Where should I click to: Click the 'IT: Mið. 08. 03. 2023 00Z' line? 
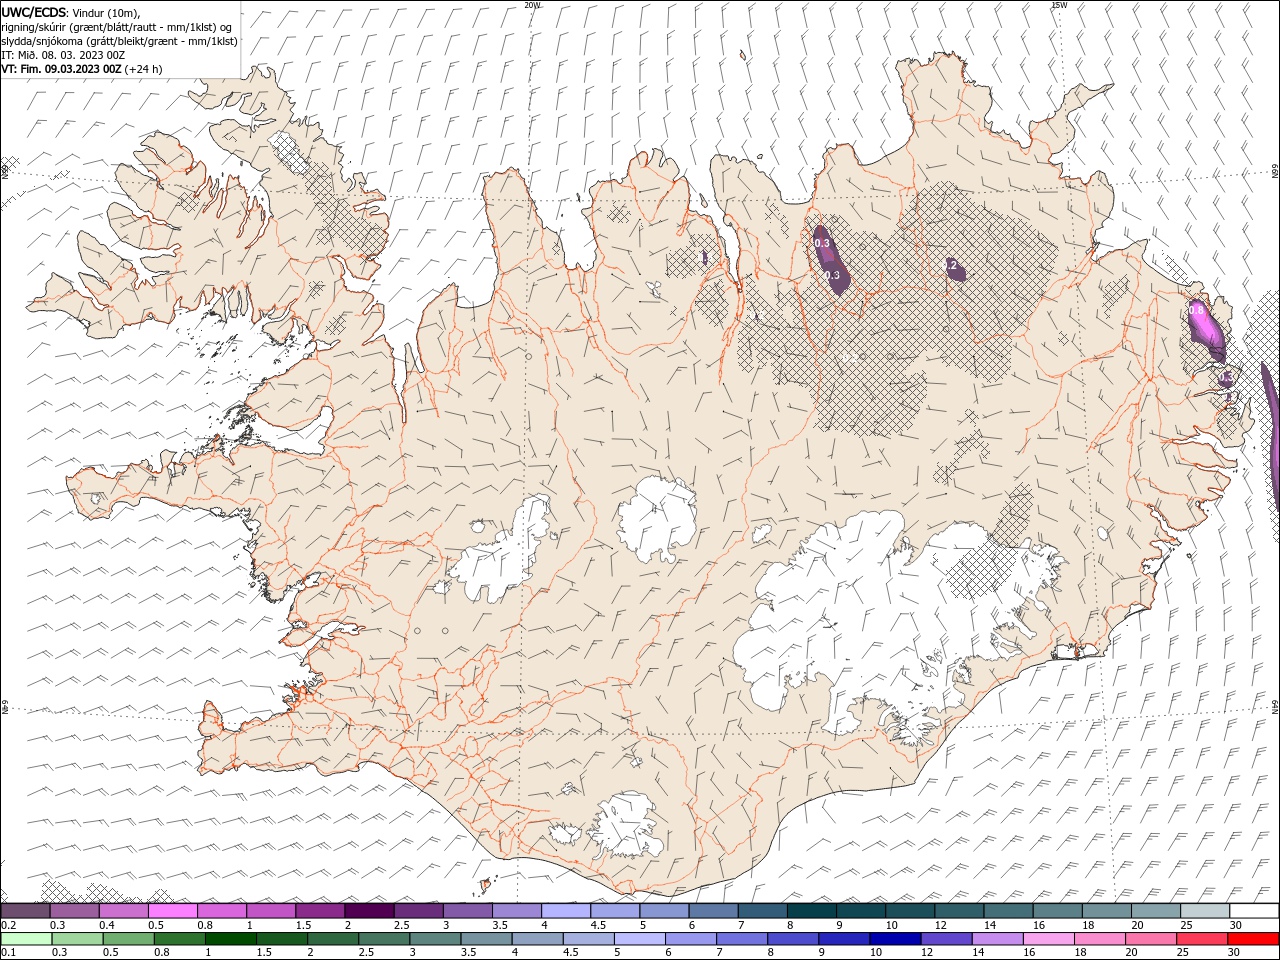point(63,55)
